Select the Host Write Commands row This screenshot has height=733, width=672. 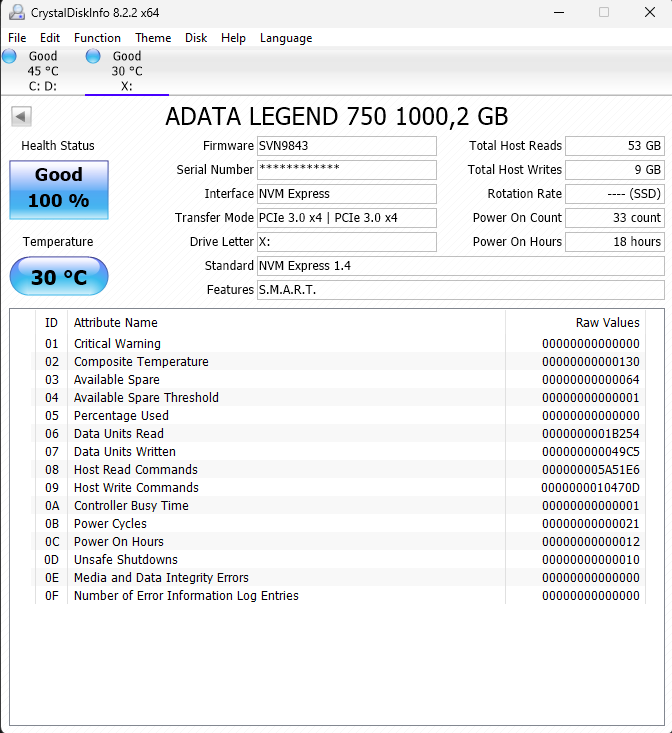tap(338, 488)
